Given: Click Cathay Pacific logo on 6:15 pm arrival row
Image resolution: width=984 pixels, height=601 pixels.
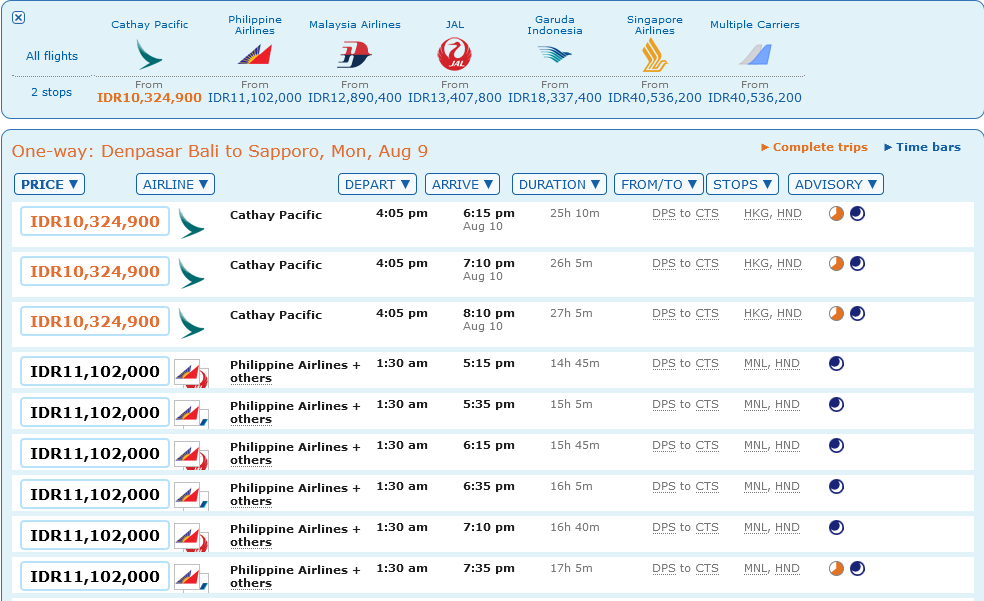Looking at the screenshot, I should click(x=191, y=224).
